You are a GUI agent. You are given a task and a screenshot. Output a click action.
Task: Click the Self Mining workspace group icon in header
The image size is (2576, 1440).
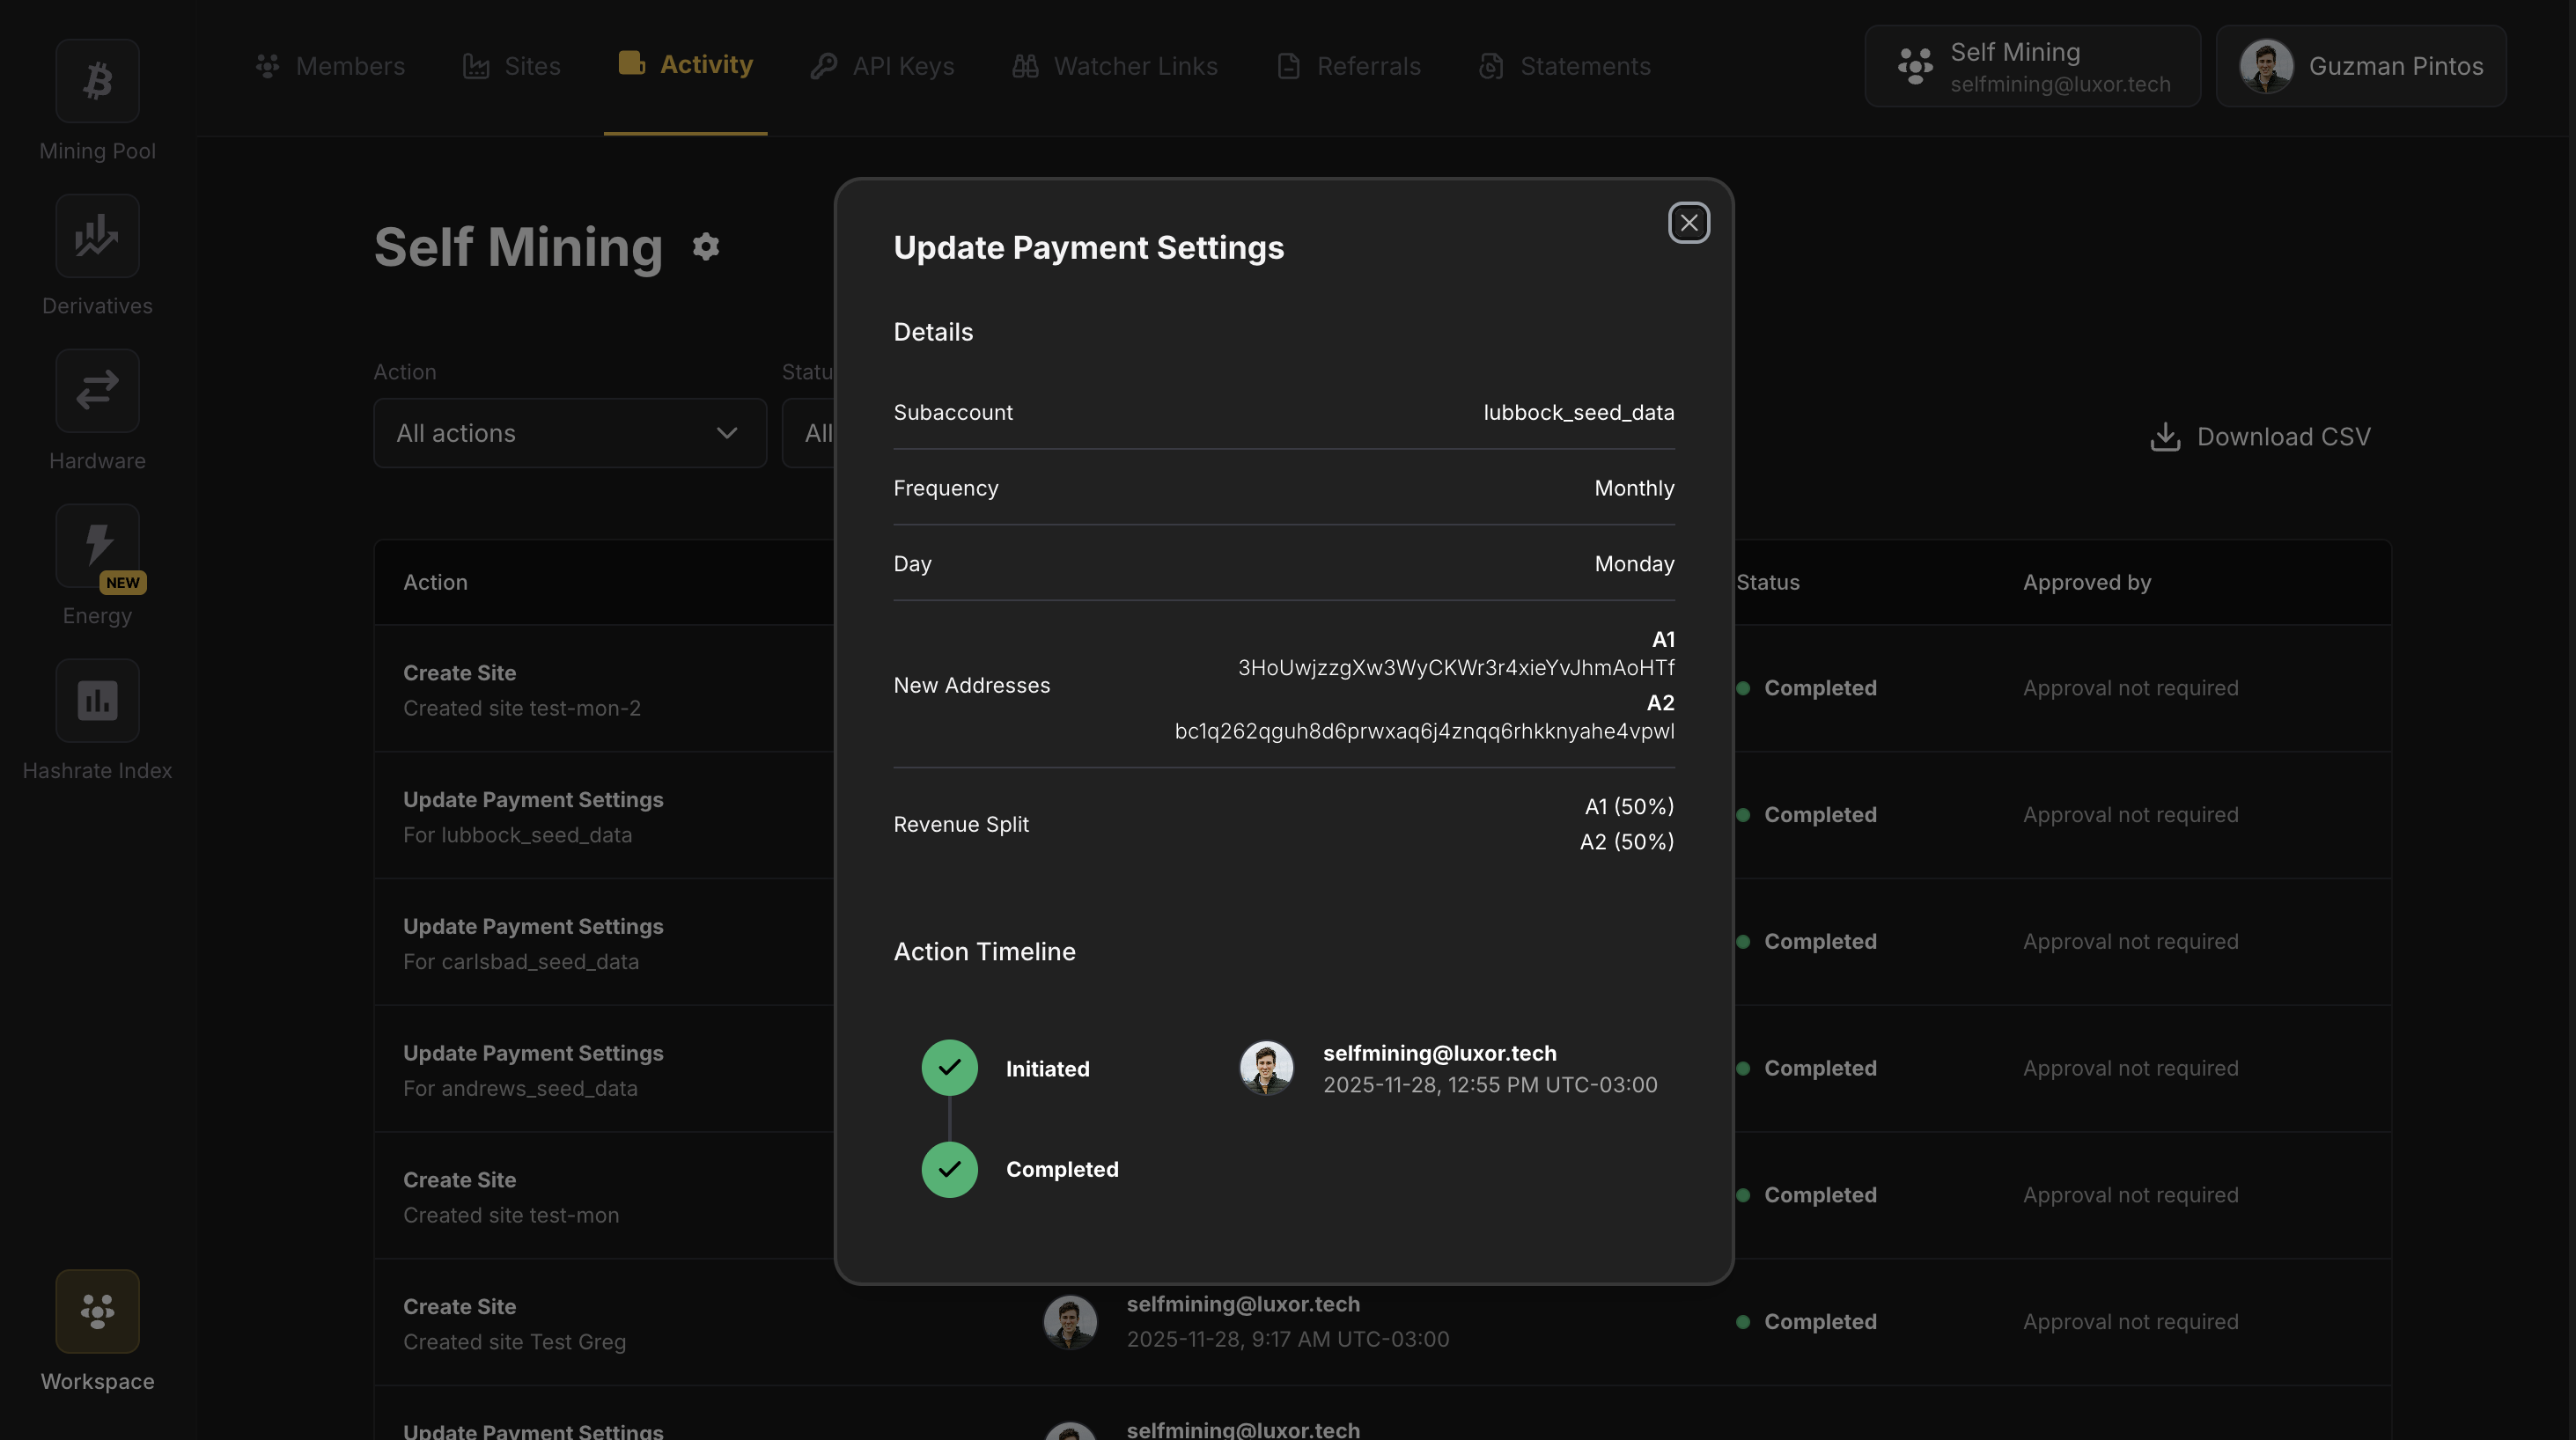click(1915, 66)
